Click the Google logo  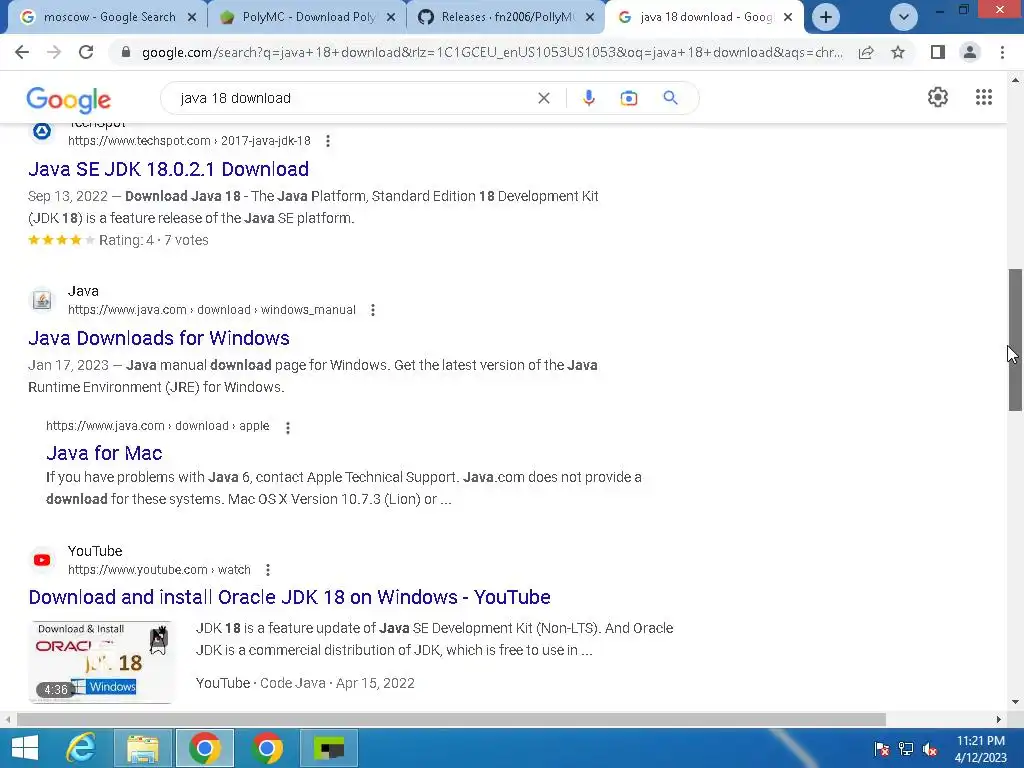pos(69,99)
